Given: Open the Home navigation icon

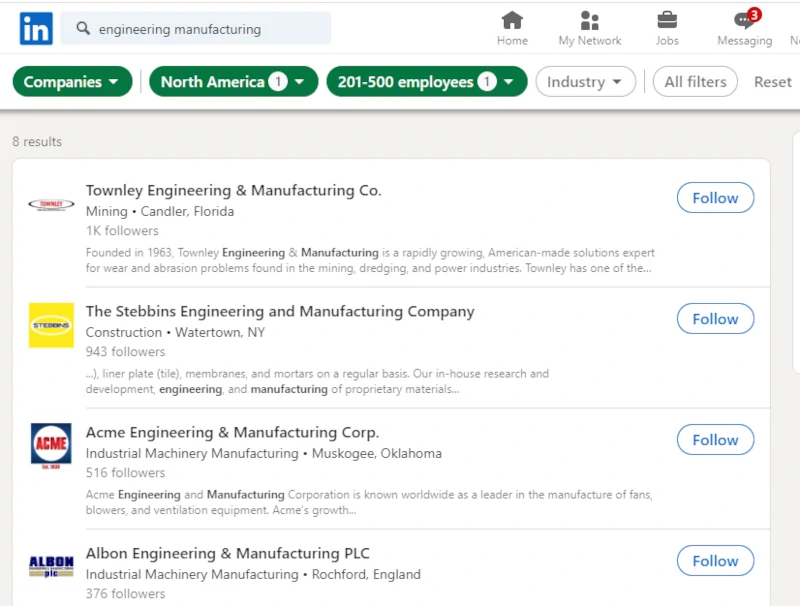Looking at the screenshot, I should [512, 29].
